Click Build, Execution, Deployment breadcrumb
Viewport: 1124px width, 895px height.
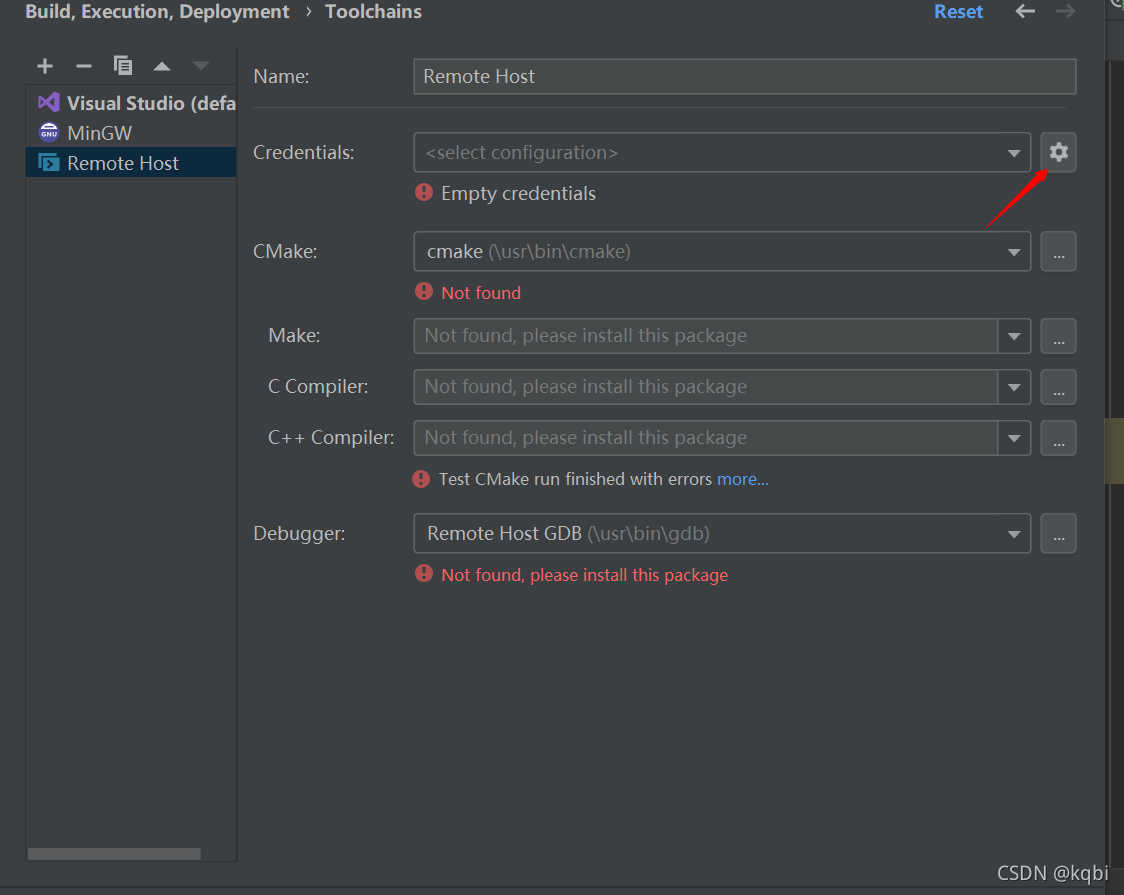tap(157, 11)
